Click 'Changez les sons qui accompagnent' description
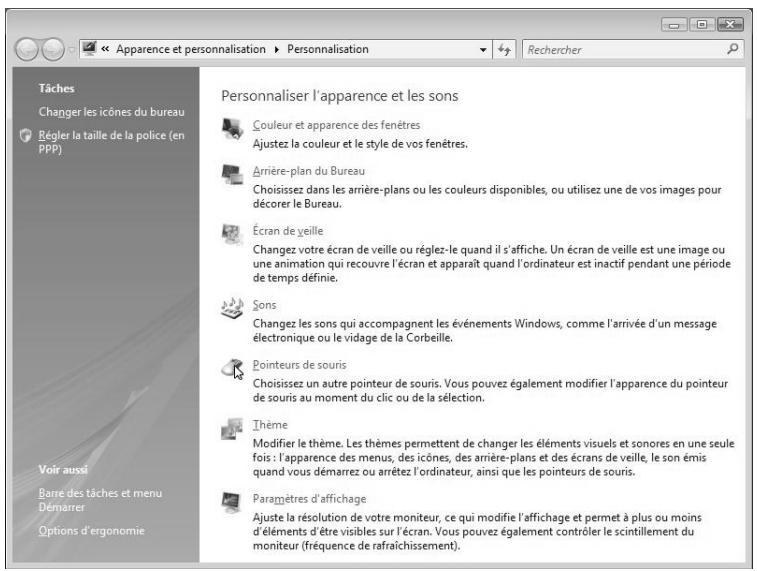 tap(485, 331)
